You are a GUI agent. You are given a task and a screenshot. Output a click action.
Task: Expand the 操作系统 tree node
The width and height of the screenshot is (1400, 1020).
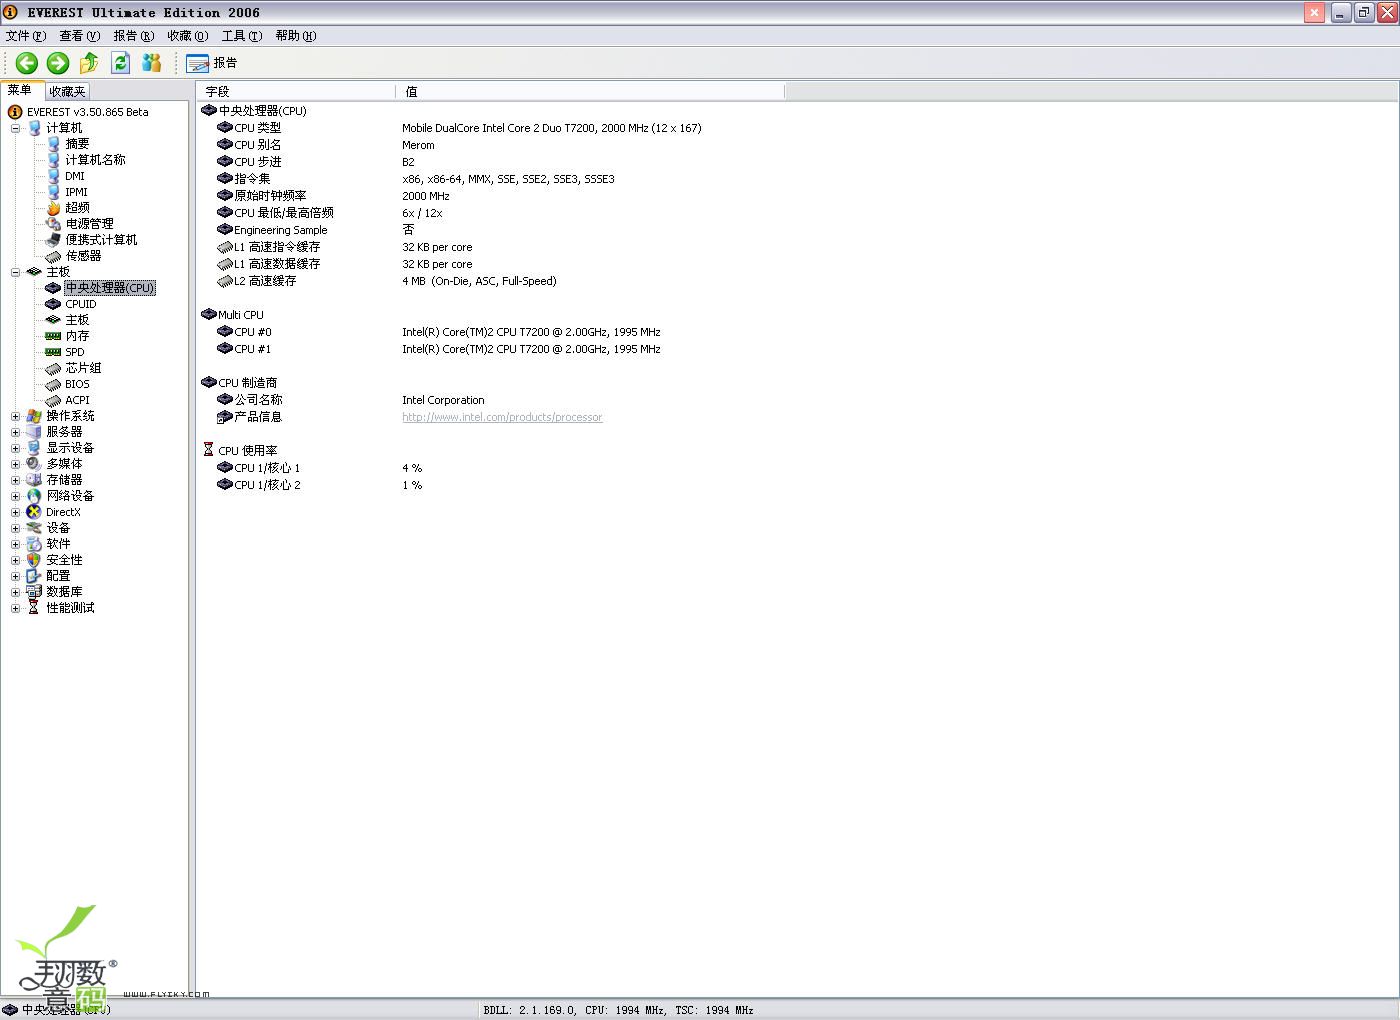click(15, 416)
